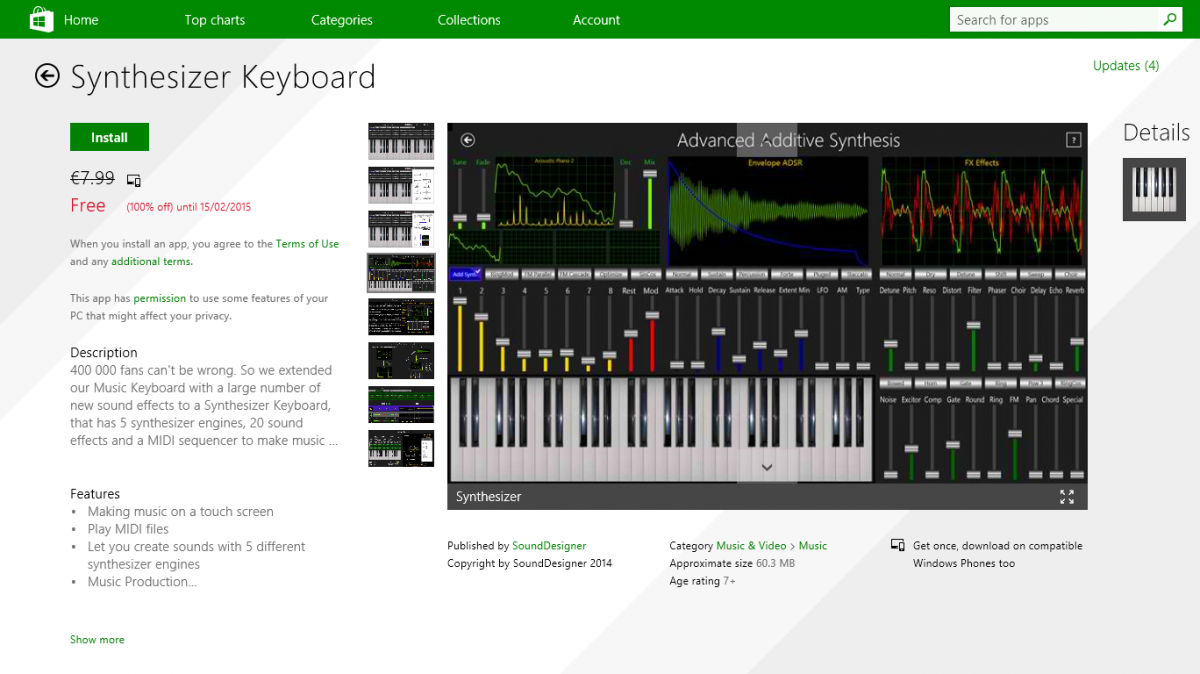
Task: Click the Sweep FX preset in the preview
Action: 1035,274
